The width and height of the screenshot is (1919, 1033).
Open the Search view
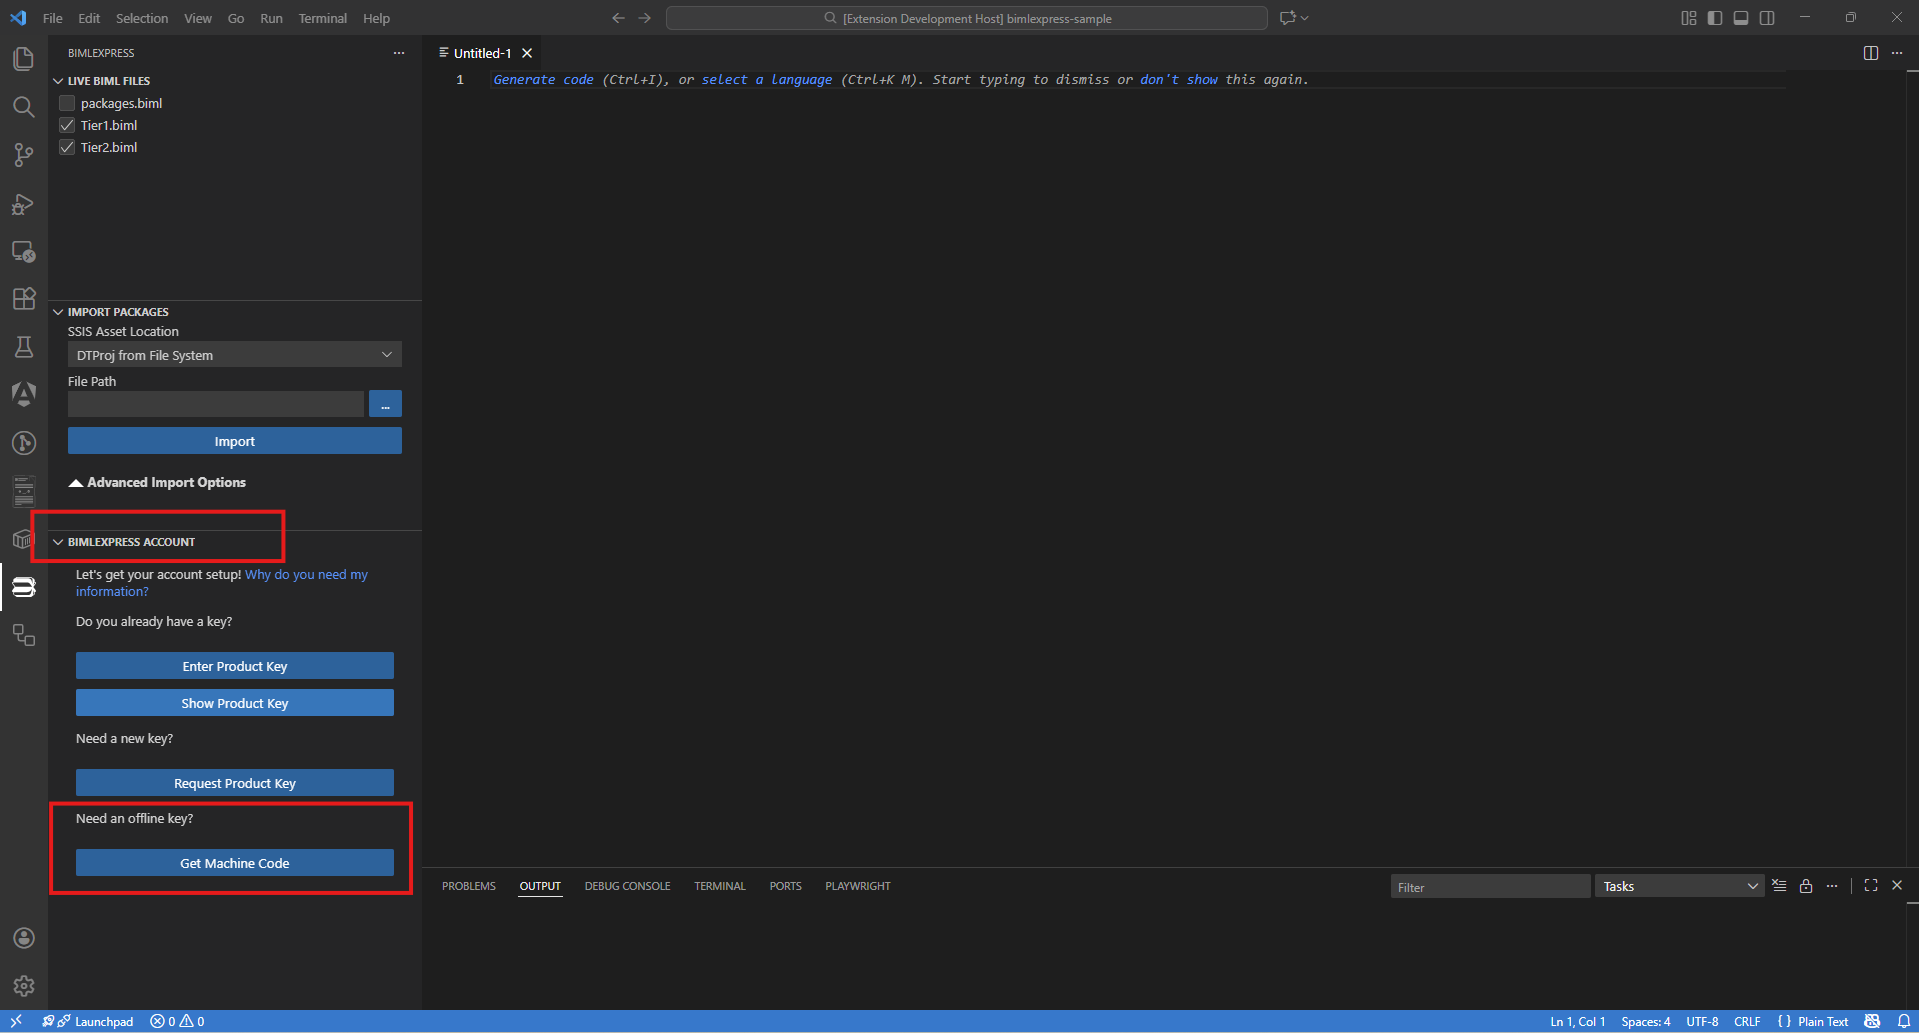click(23, 107)
